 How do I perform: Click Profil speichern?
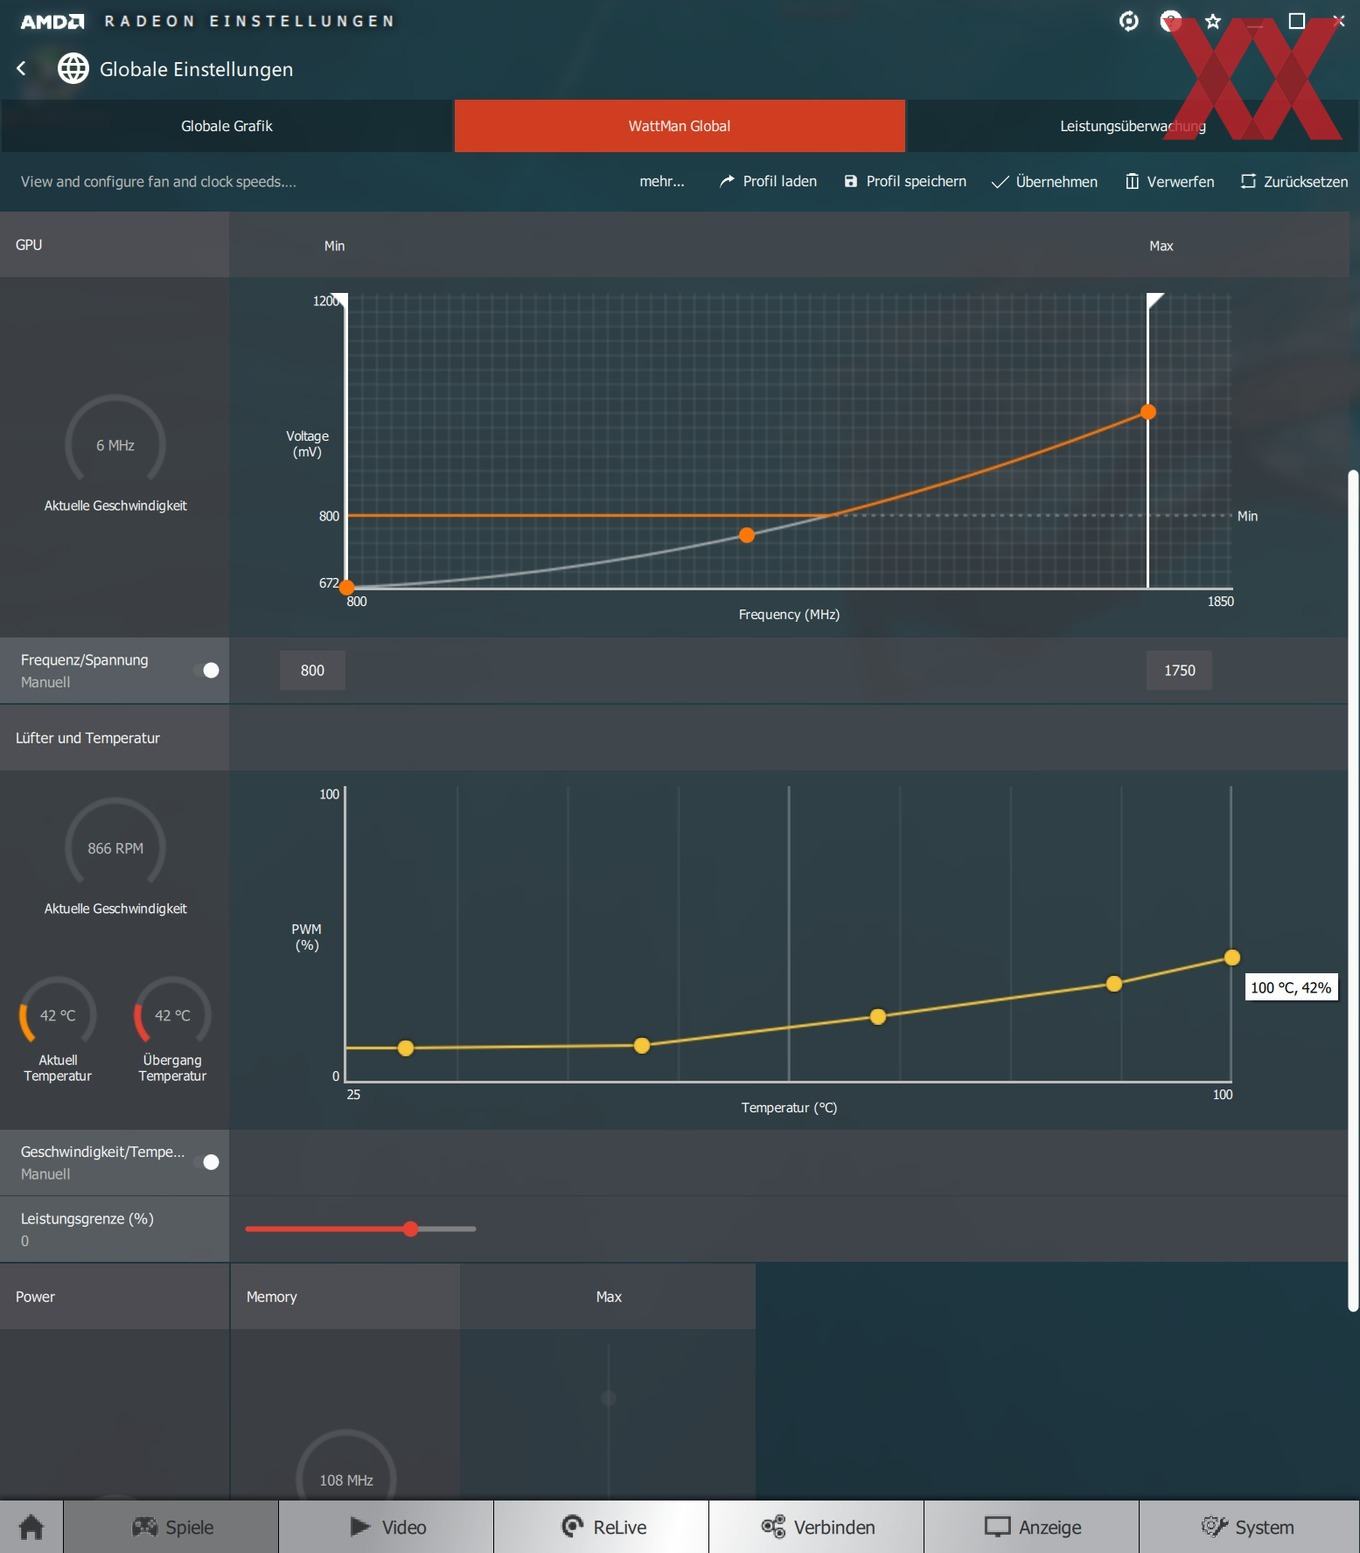905,181
